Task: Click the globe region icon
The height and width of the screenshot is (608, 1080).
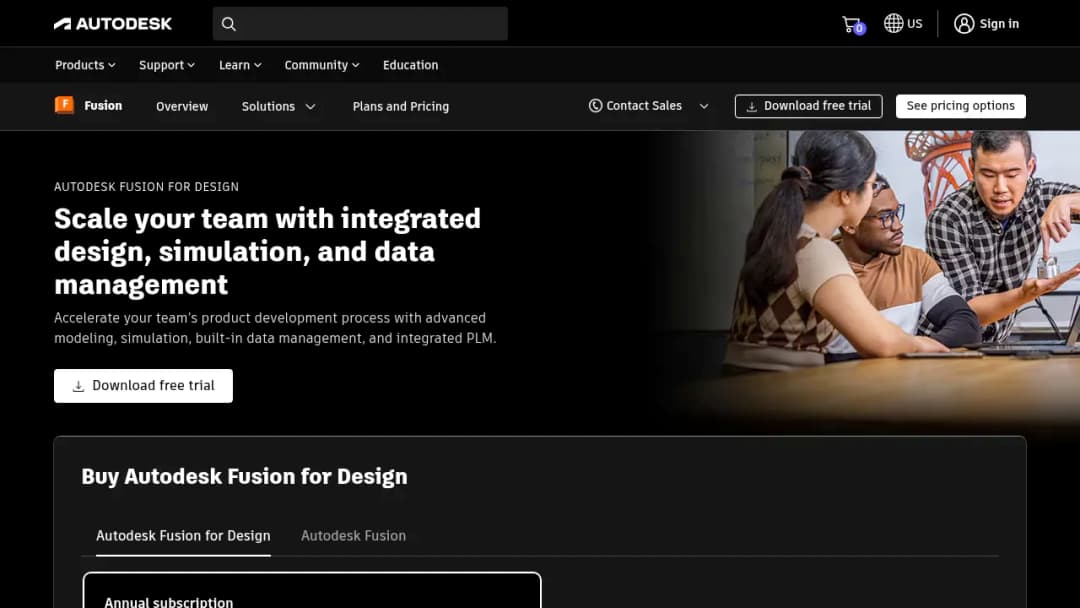Action: (x=893, y=23)
